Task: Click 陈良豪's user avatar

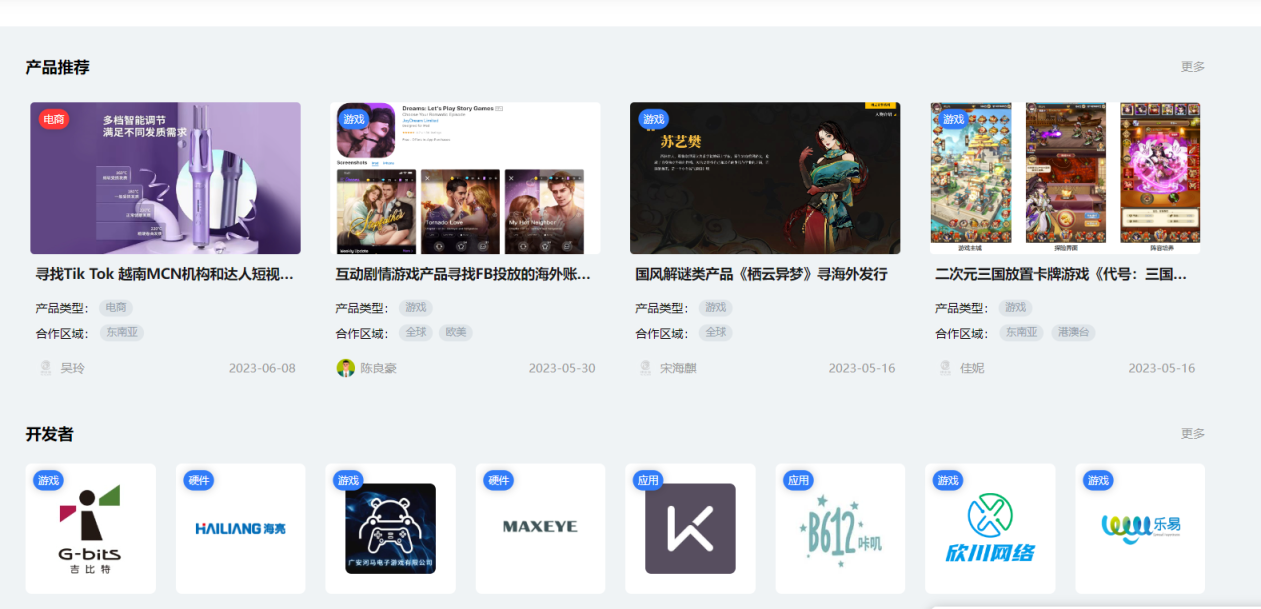Action: point(346,368)
